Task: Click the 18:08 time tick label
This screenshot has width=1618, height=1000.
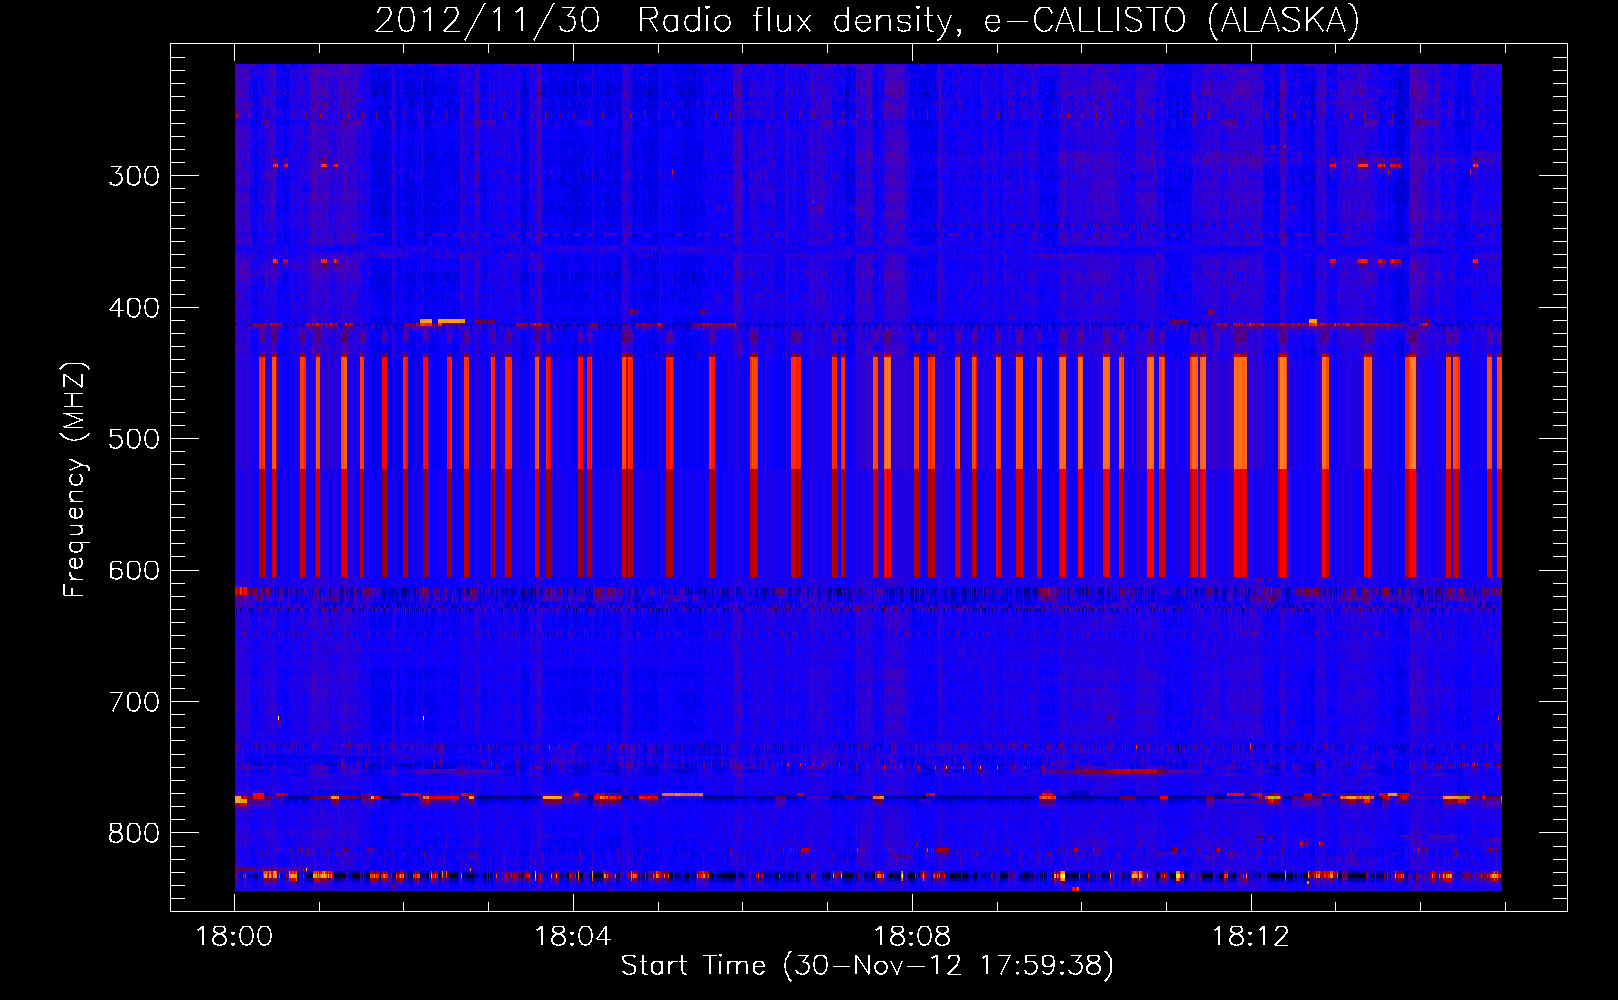Action: point(912,937)
